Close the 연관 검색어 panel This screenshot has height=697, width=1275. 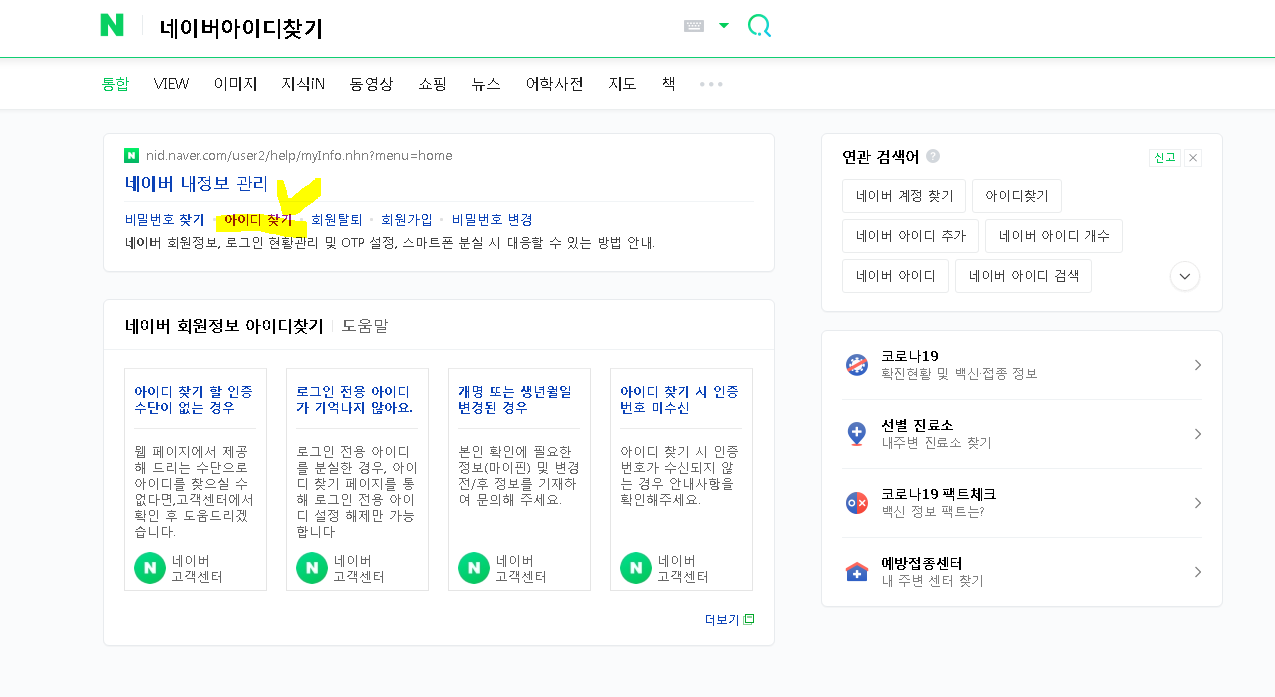(x=1193, y=158)
